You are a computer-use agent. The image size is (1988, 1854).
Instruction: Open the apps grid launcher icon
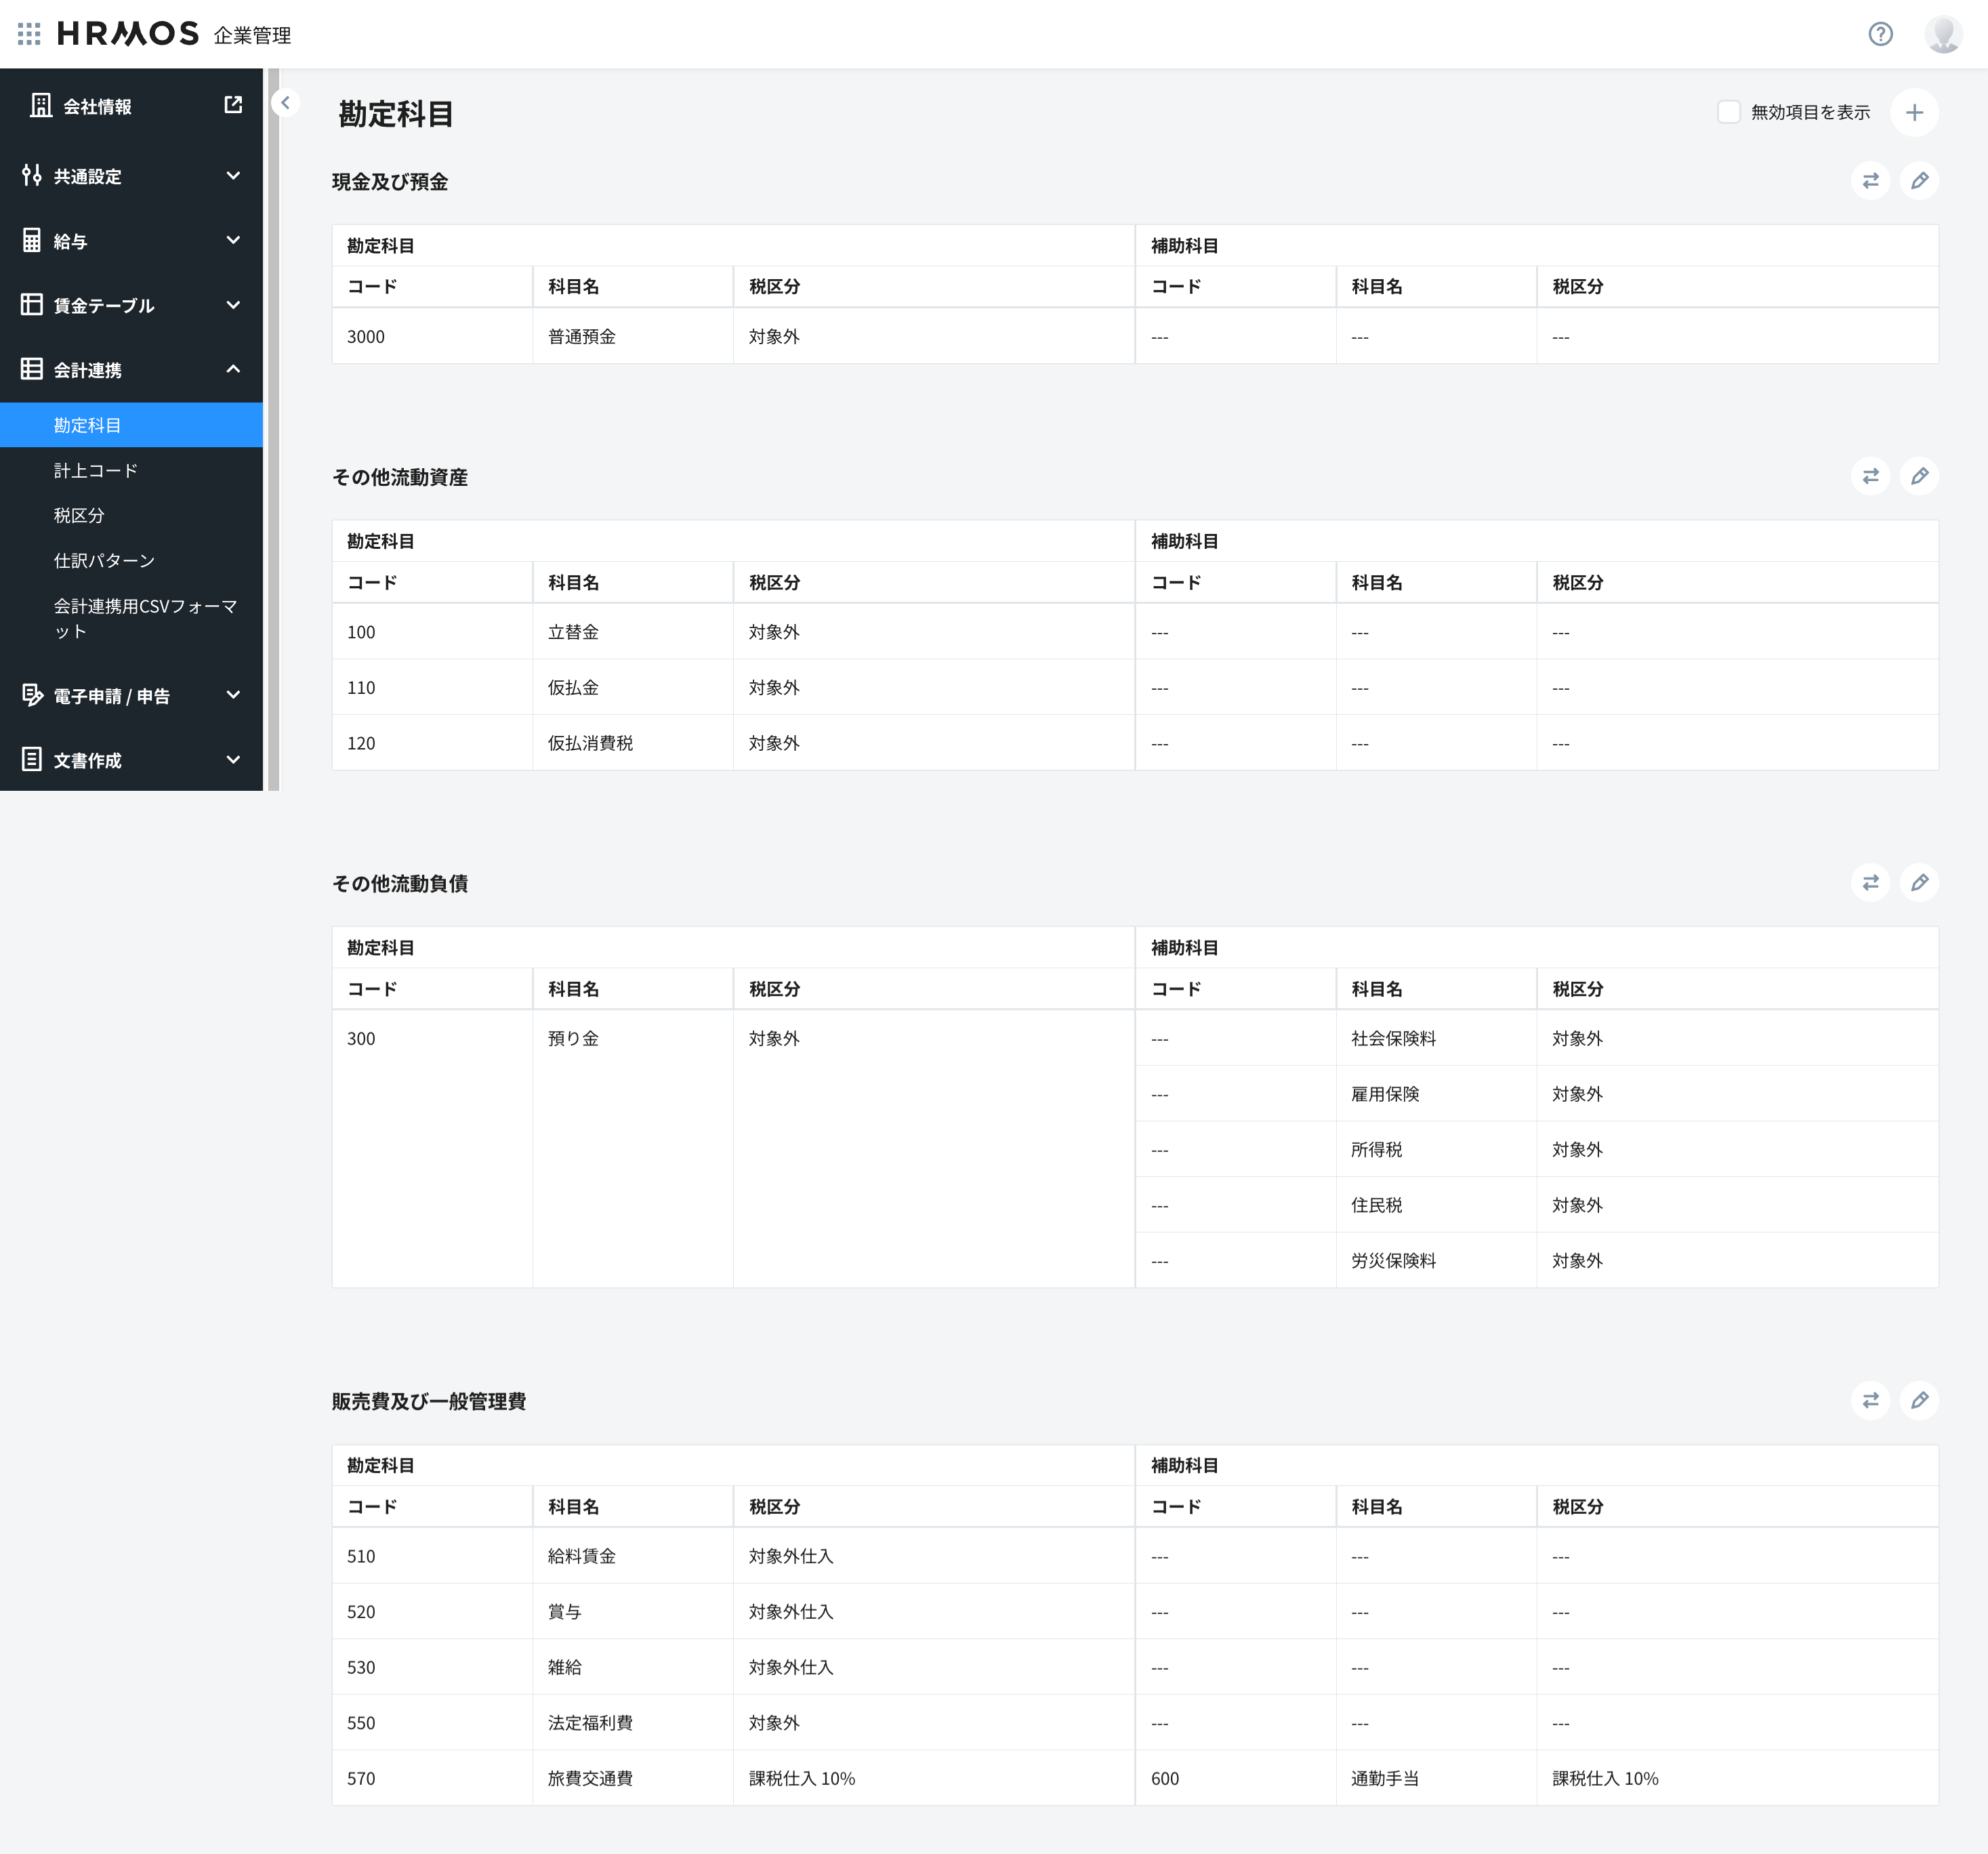(29, 34)
